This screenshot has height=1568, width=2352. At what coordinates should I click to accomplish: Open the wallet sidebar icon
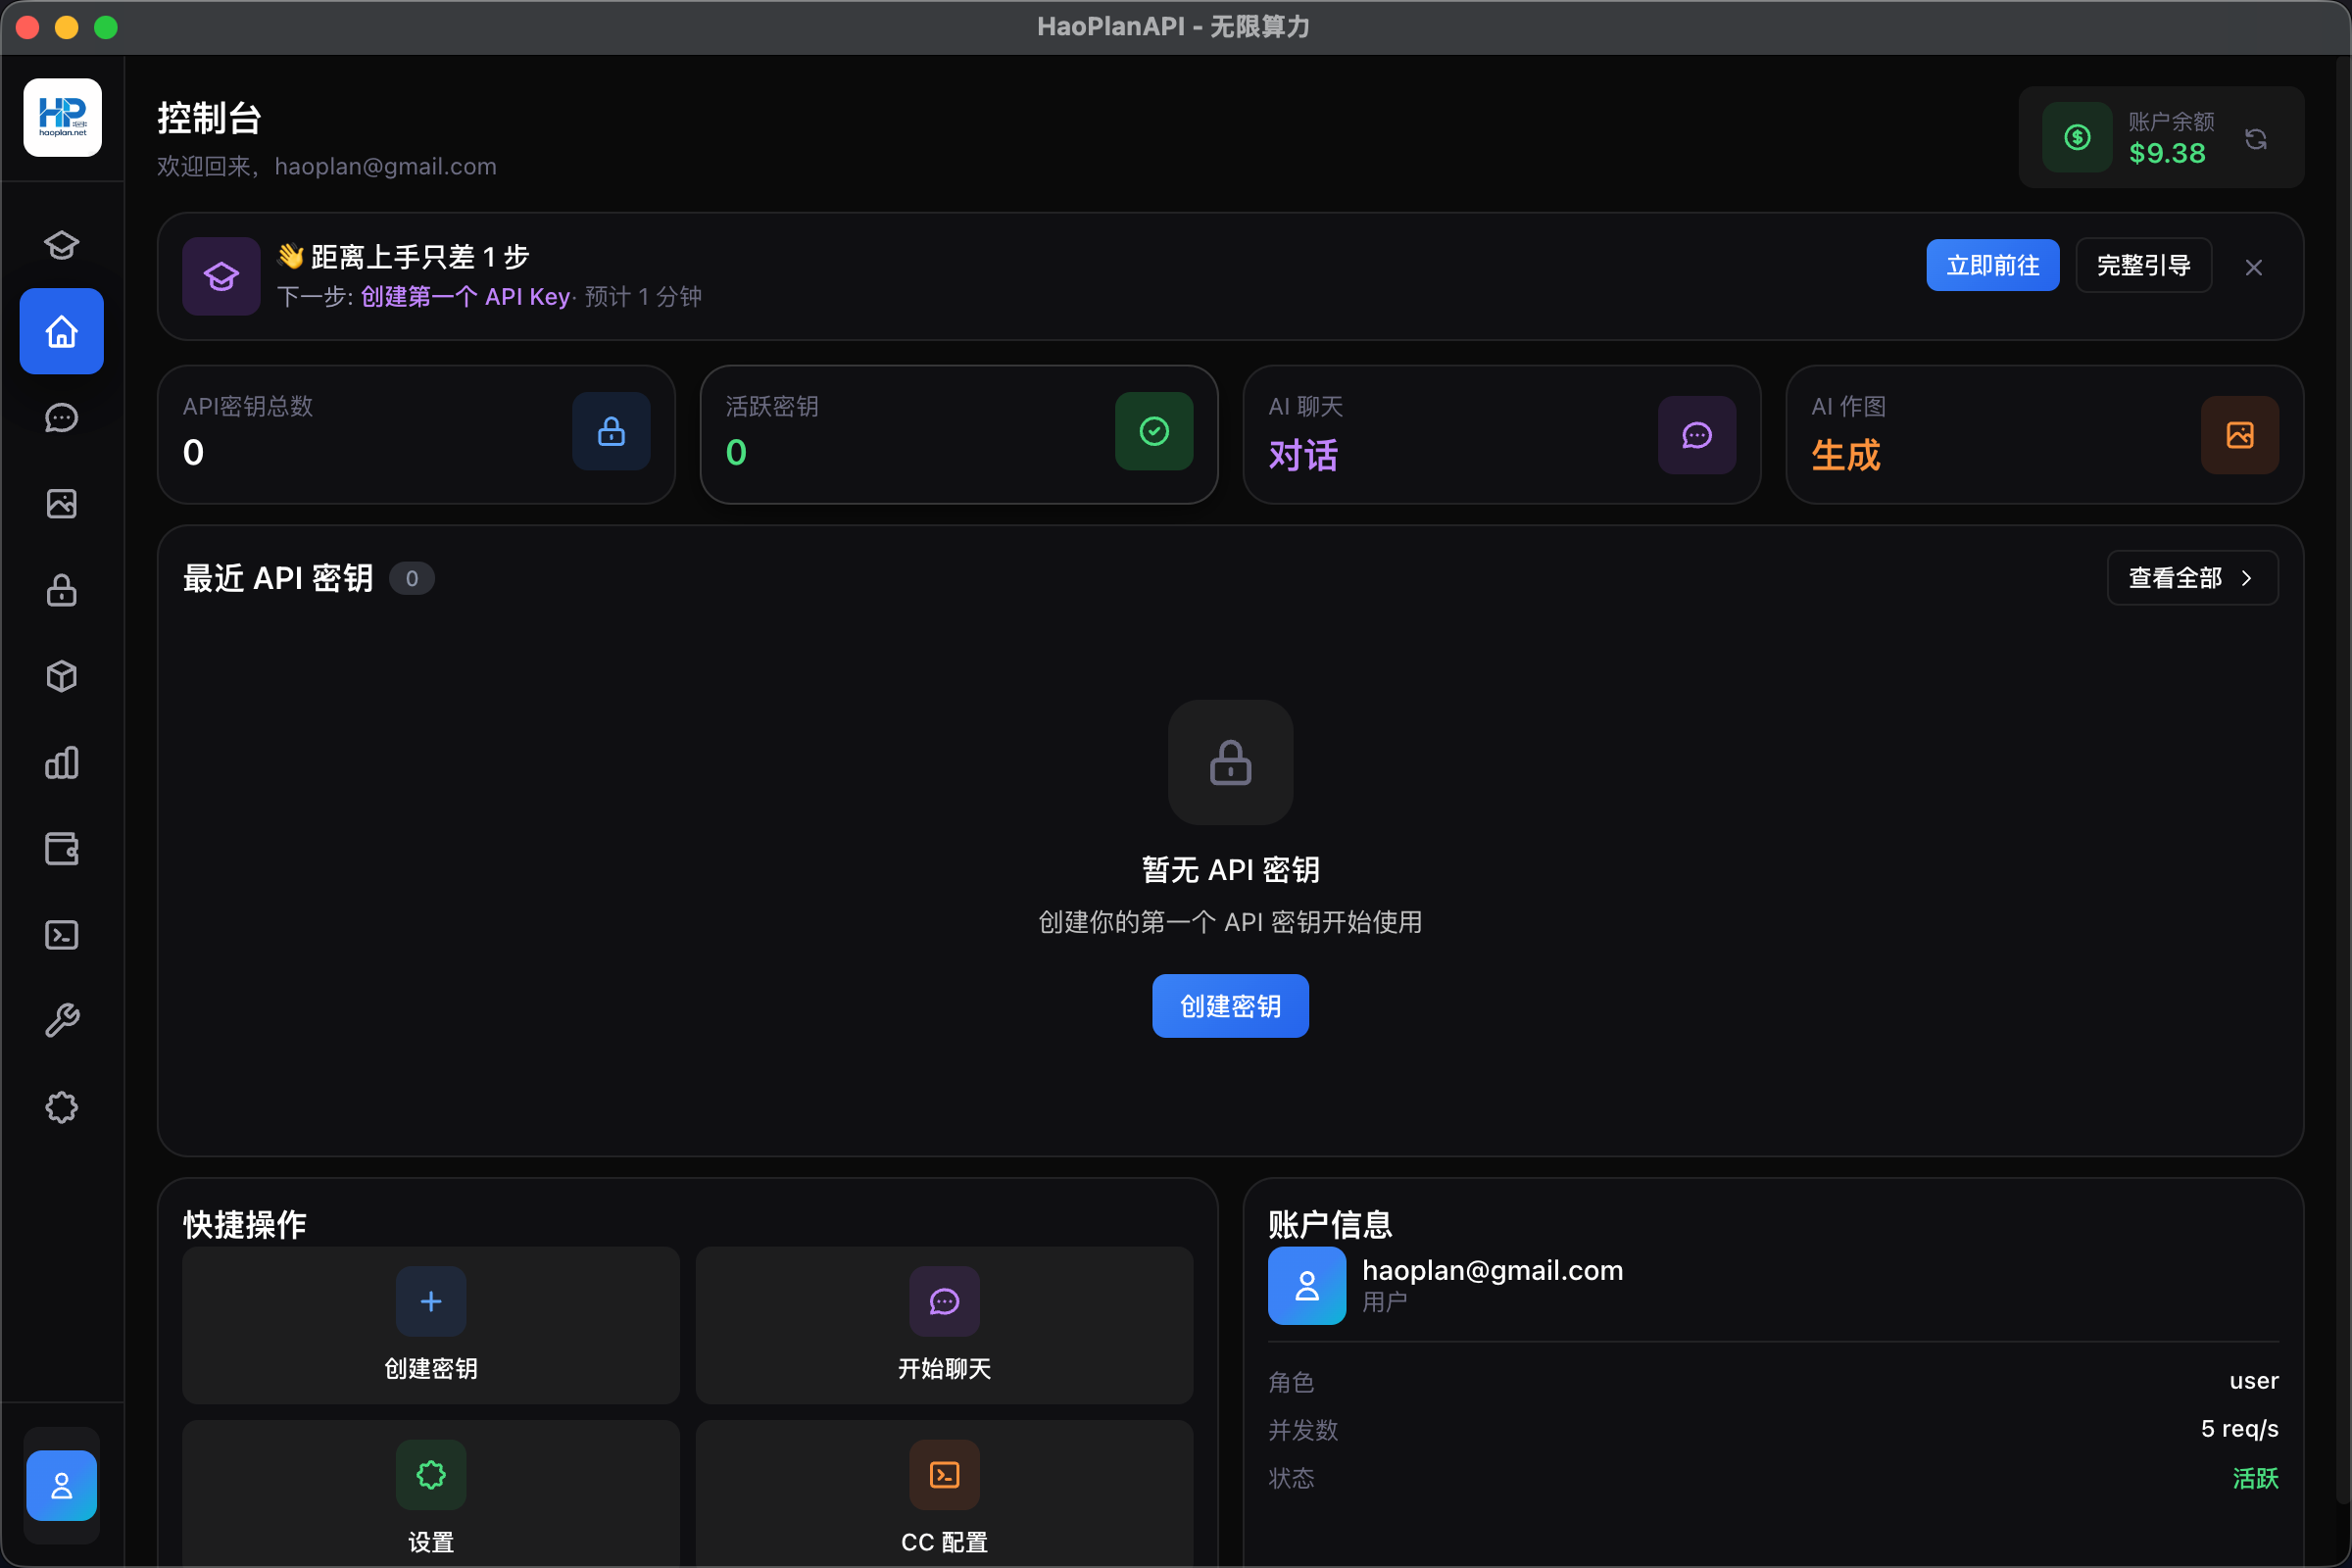click(x=62, y=849)
